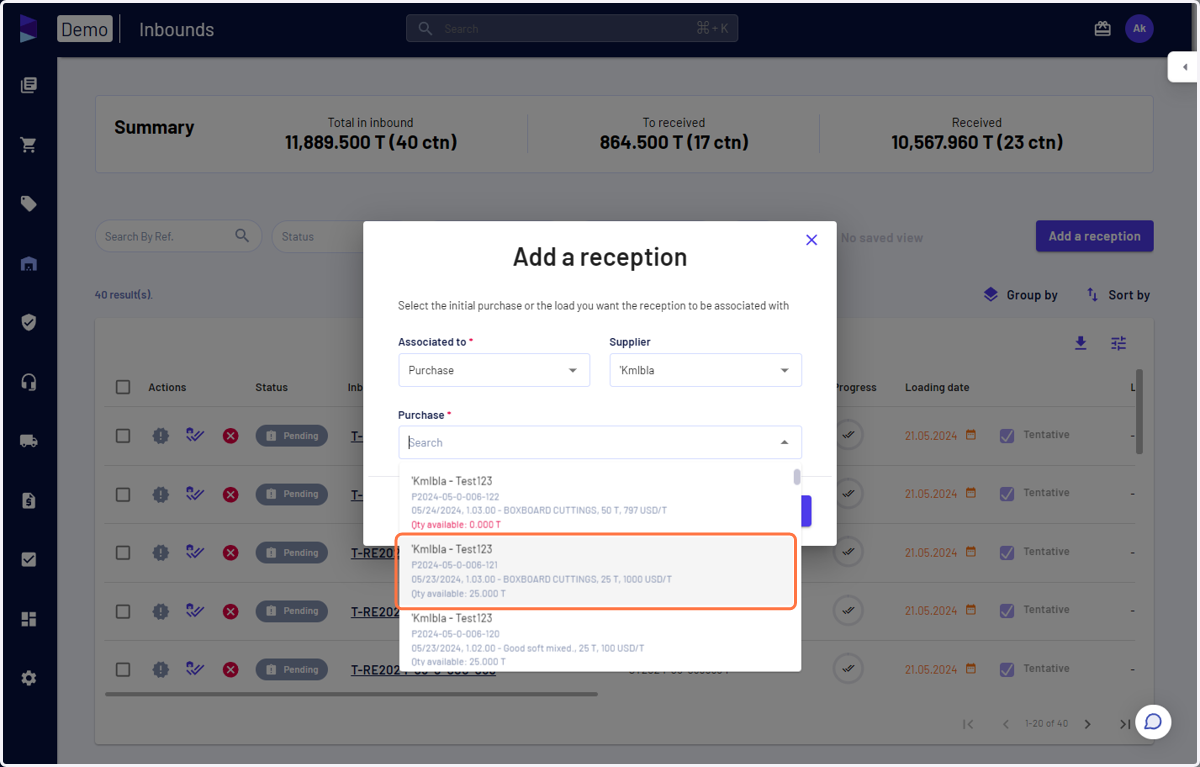Image resolution: width=1200 pixels, height=767 pixels.
Task: Close the Add a reception dialog
Action: (x=811, y=240)
